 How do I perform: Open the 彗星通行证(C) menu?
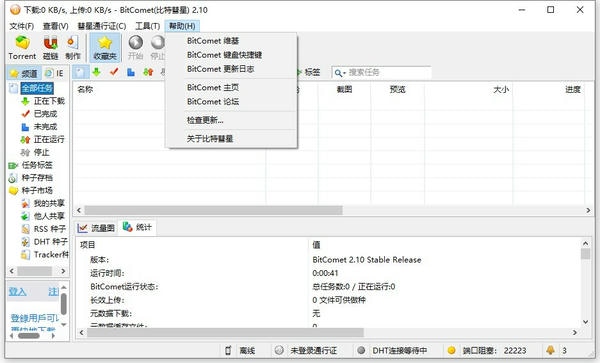102,26
